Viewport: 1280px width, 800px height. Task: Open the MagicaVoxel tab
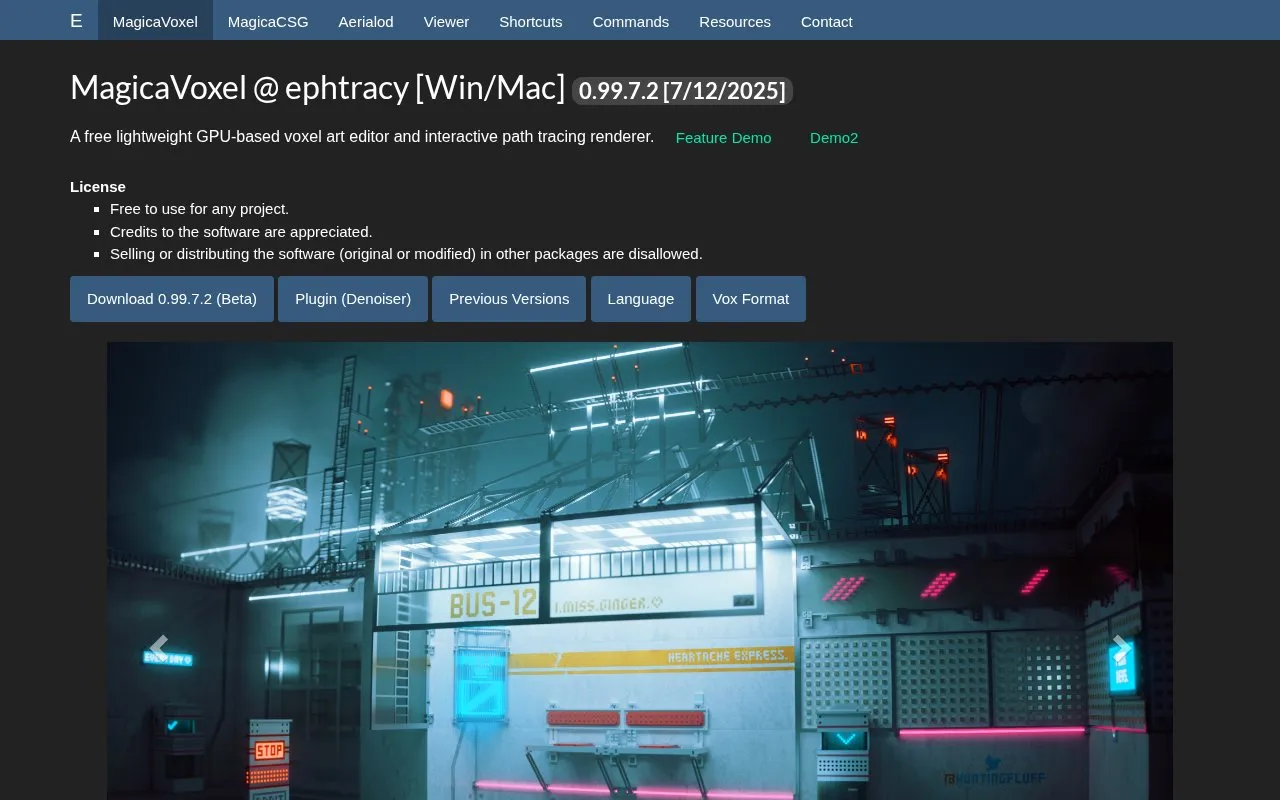click(155, 21)
